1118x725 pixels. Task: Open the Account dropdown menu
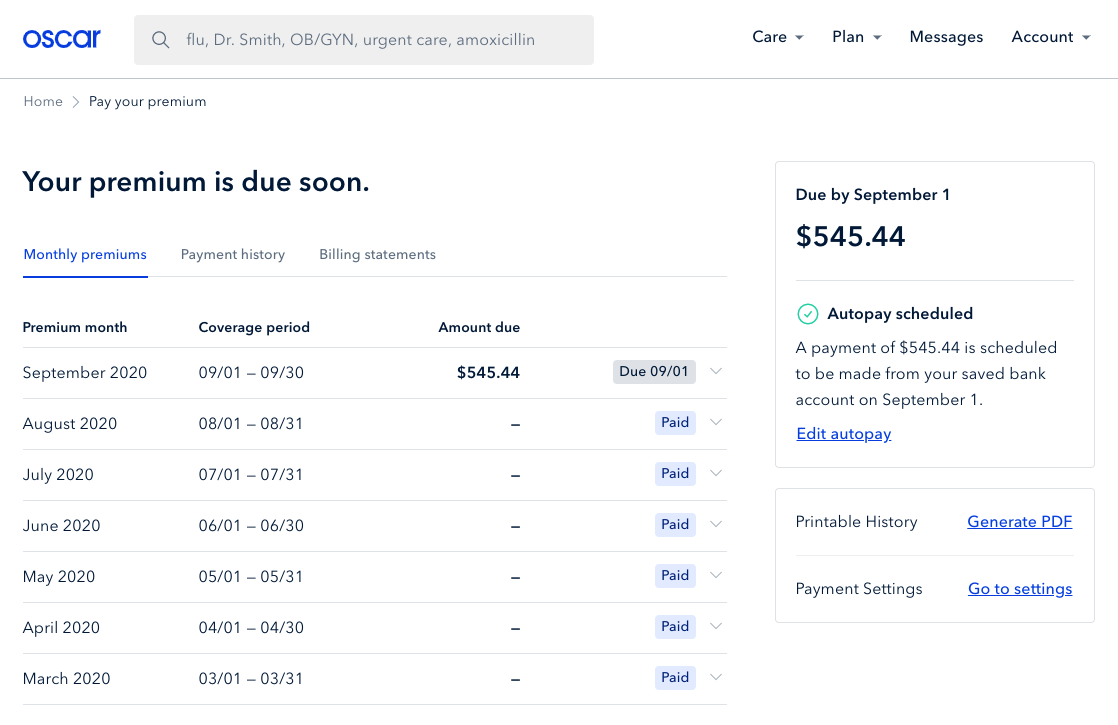pyautogui.click(x=1050, y=37)
